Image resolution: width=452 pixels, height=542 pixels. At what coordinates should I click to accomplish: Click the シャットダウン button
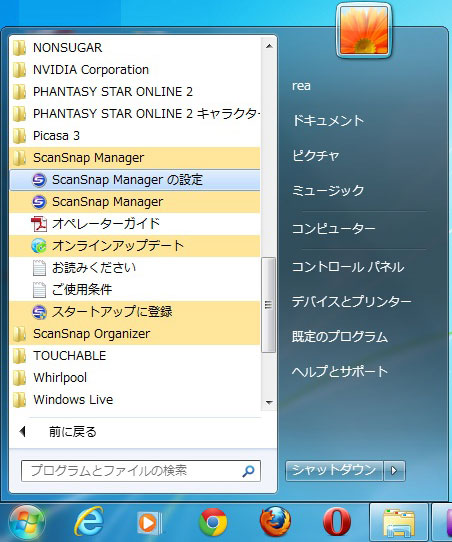334,470
